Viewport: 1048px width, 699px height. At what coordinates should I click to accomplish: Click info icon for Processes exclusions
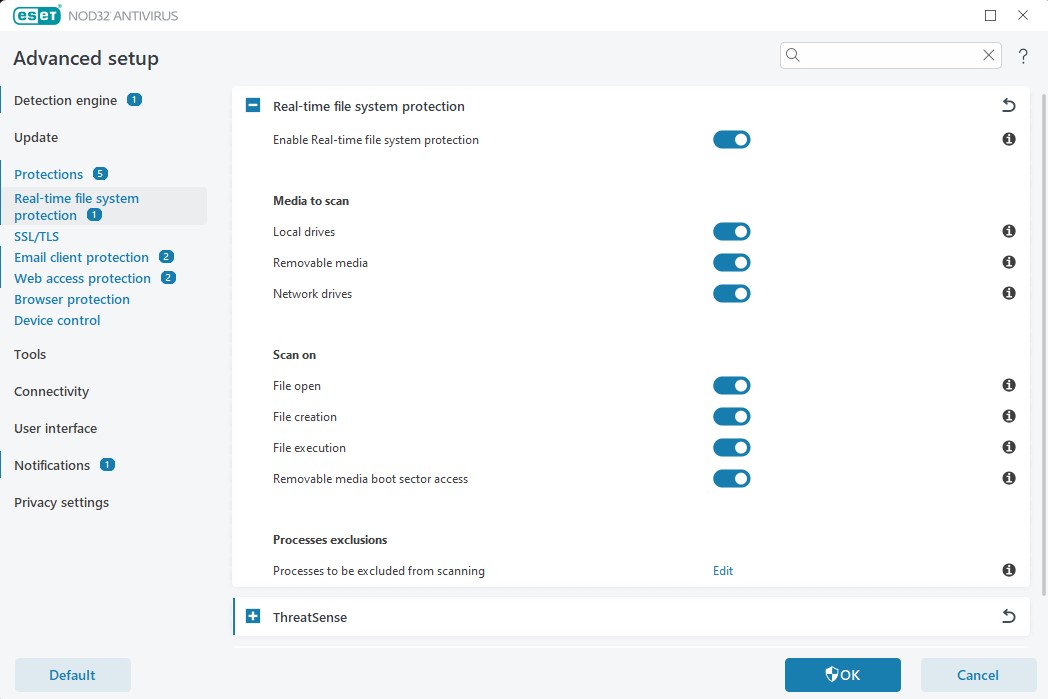pyautogui.click(x=1009, y=571)
